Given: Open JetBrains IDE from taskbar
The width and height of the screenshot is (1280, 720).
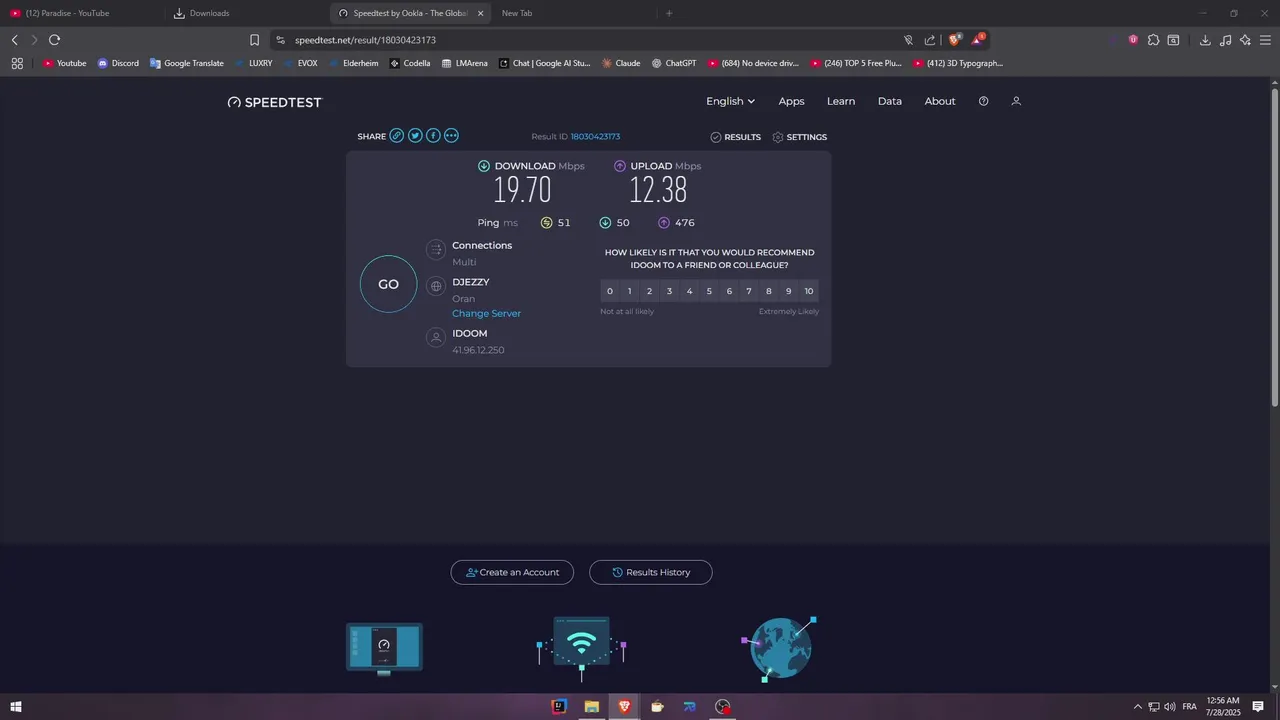Looking at the screenshot, I should tap(559, 707).
